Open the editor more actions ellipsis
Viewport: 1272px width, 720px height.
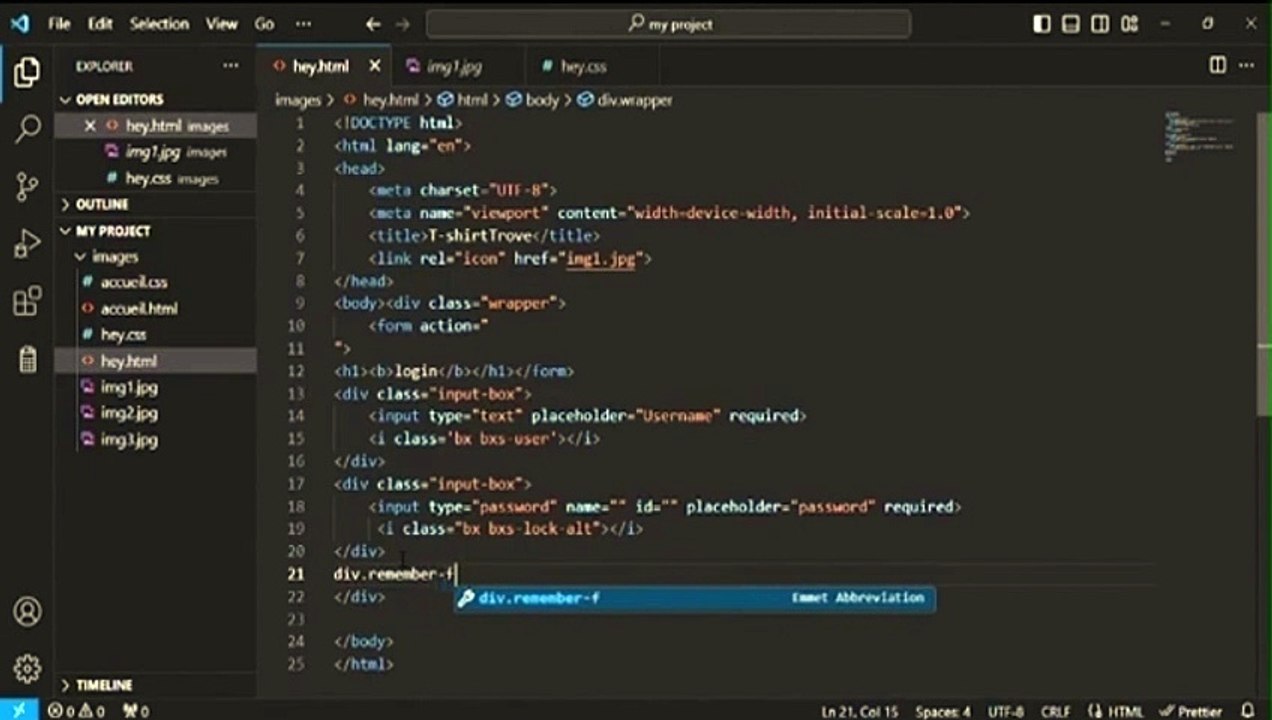pos(1246,66)
